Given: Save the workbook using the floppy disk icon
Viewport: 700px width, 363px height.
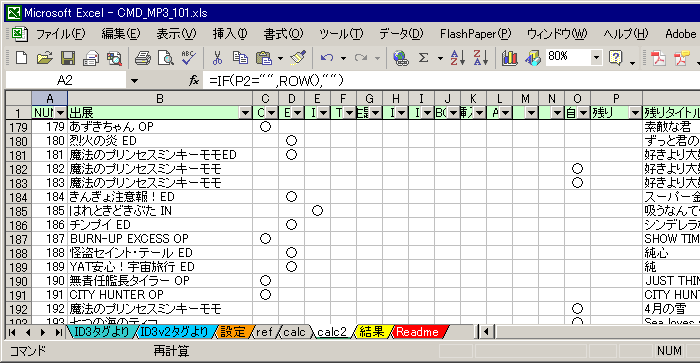Looking at the screenshot, I should tap(68, 58).
